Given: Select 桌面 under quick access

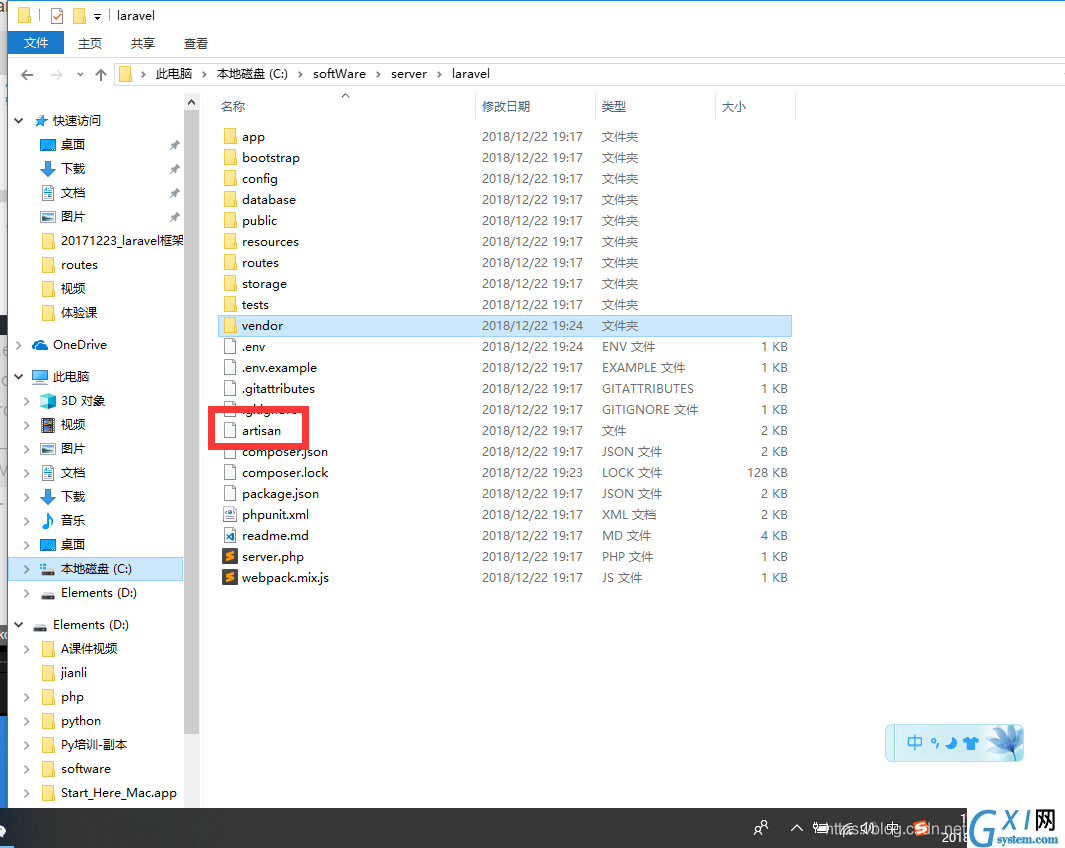Looking at the screenshot, I should click(x=73, y=145).
